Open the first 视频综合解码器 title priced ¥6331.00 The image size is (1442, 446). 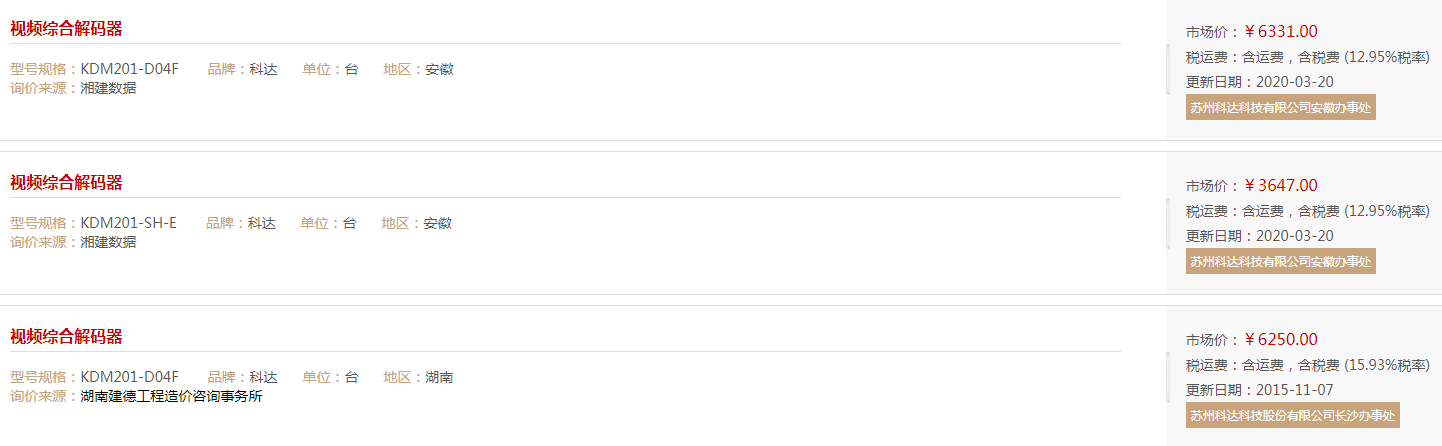coord(66,28)
